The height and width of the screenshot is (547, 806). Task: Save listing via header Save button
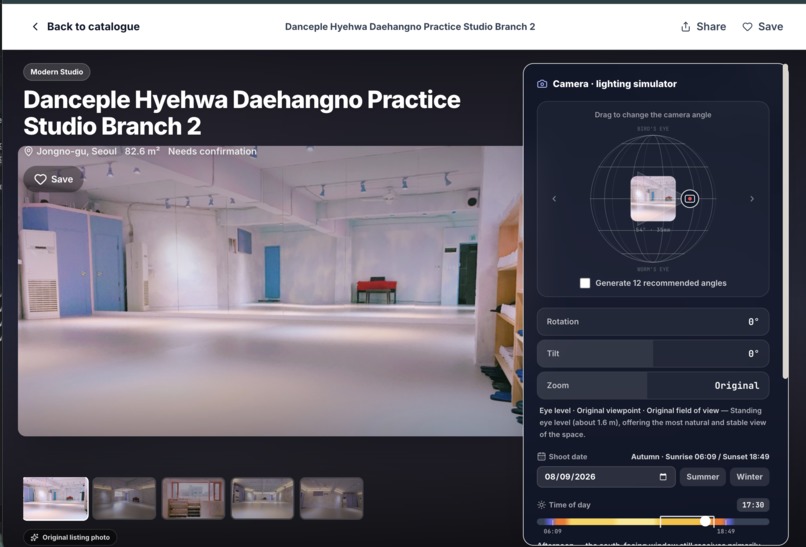pos(763,27)
